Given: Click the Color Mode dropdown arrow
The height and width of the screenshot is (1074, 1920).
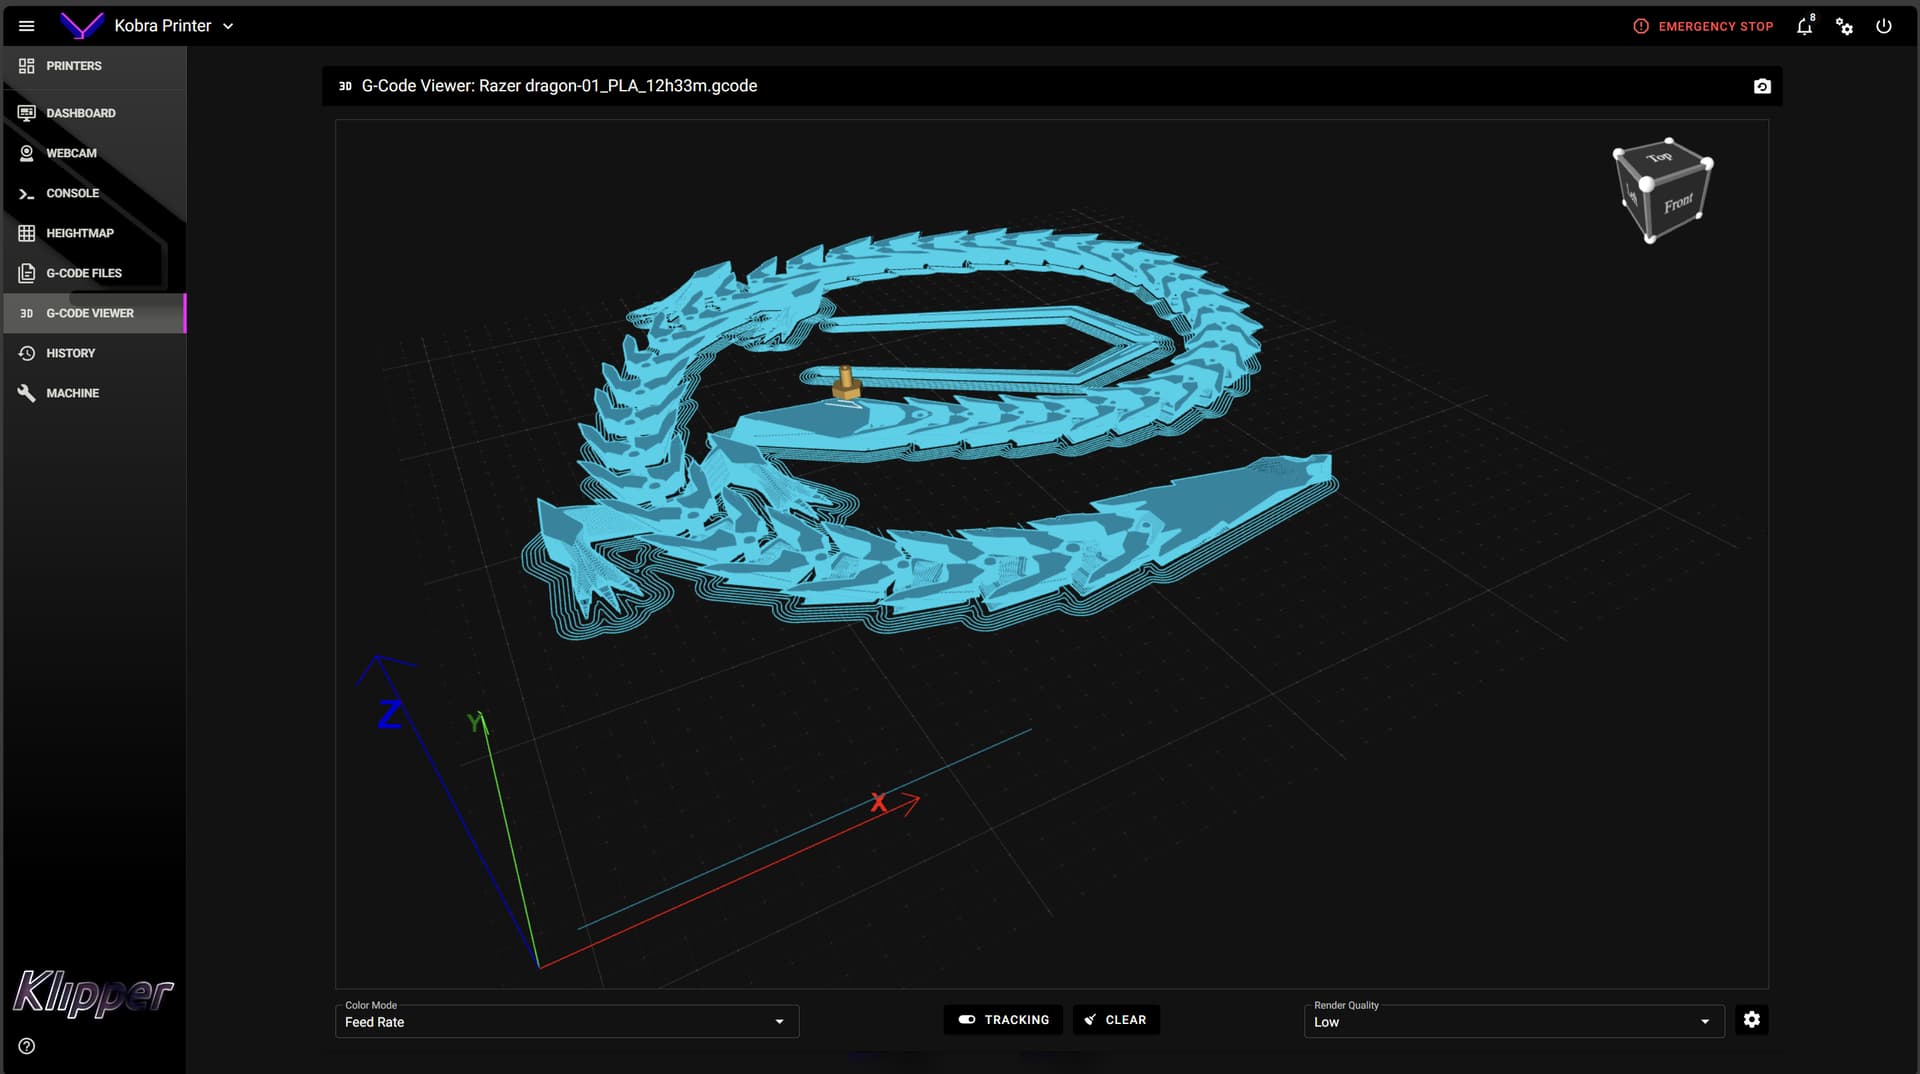Looking at the screenshot, I should click(780, 1022).
